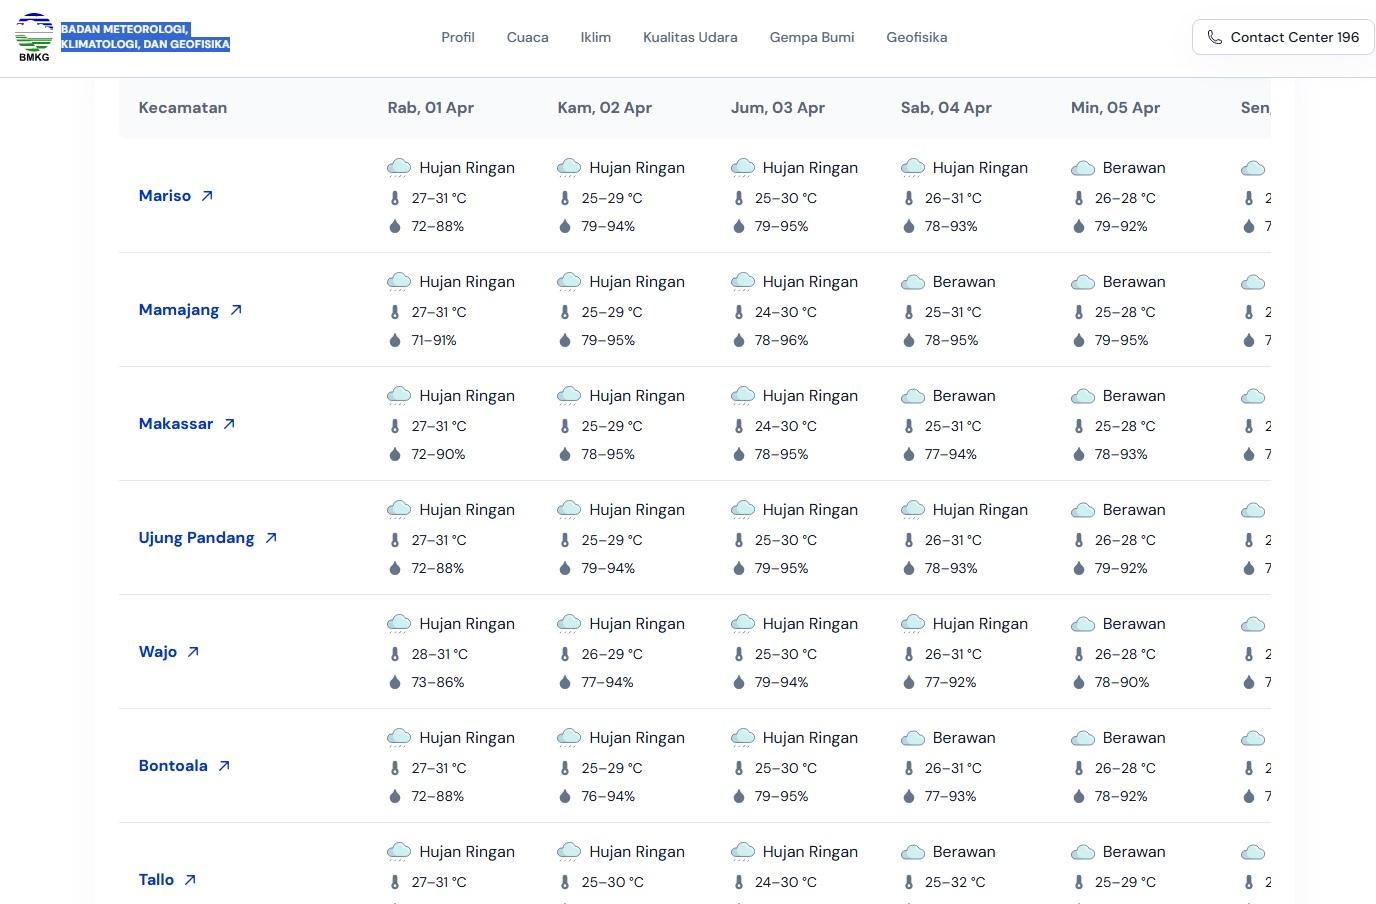Viewport: 1376px width, 904px height.
Task: Click the Sab, 04 Apr column header
Action: pos(946,108)
